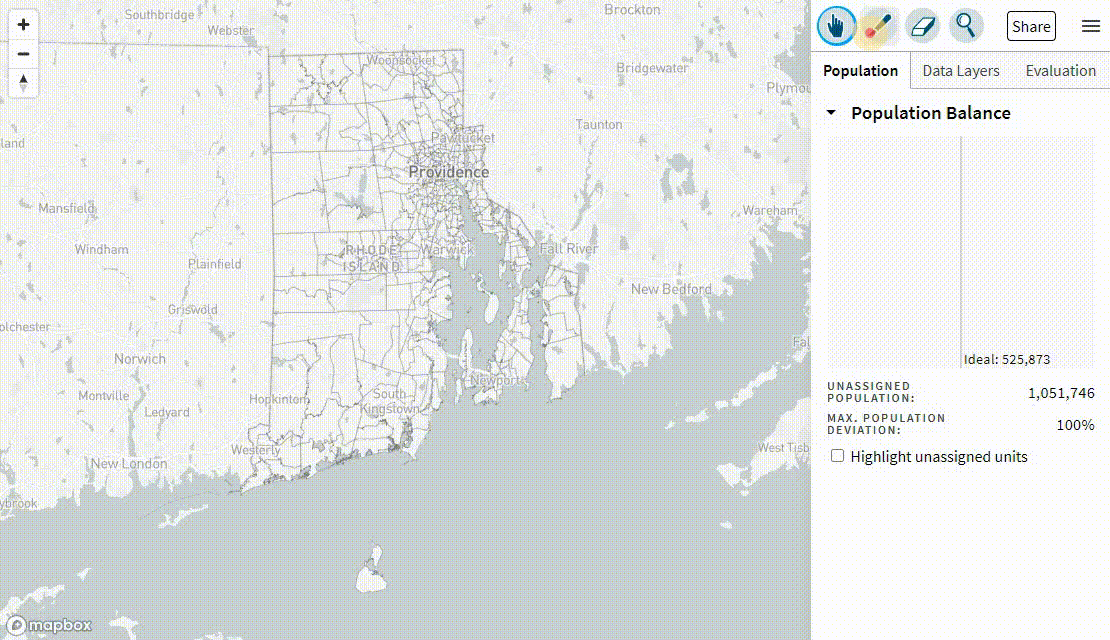Click the Ideal: 525,873 label
This screenshot has height=640, width=1110.
1008,359
